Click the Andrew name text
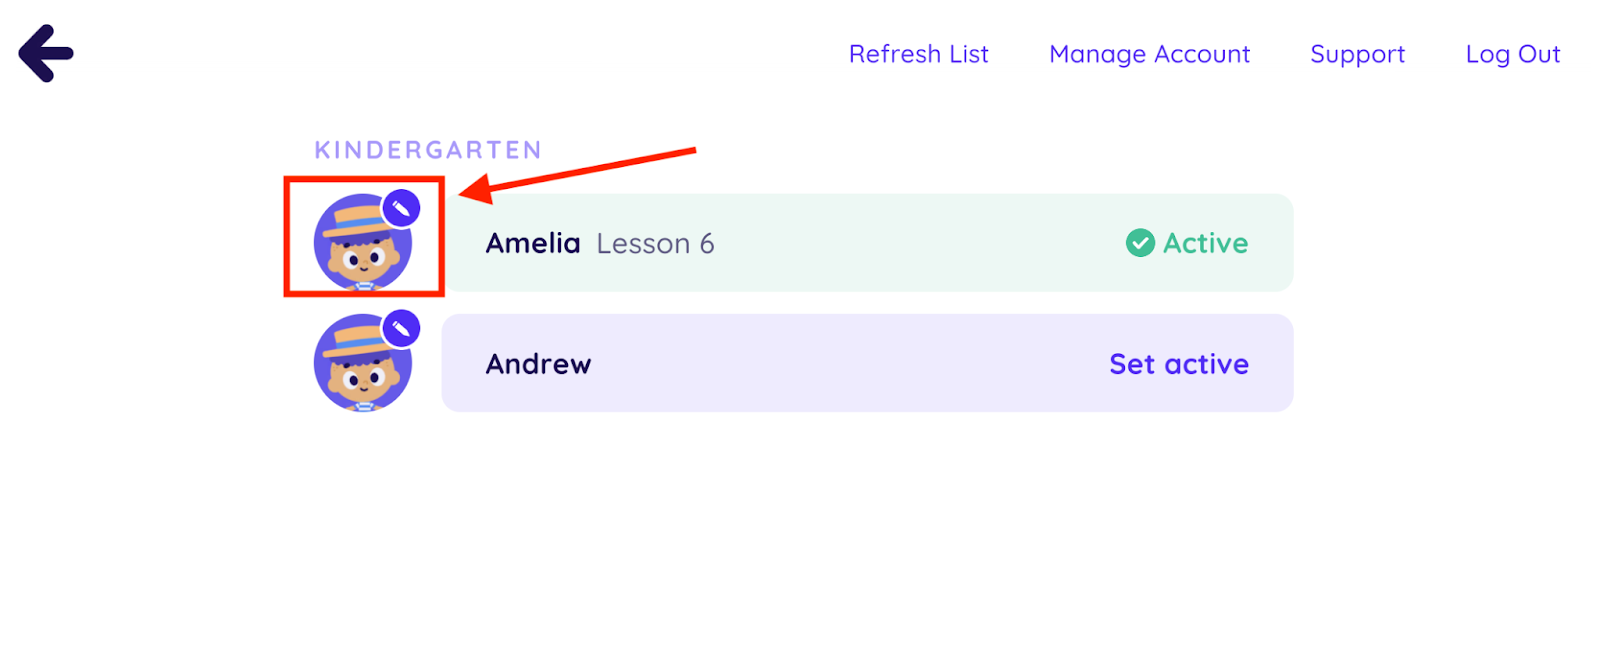Image resolution: width=1600 pixels, height=657 pixels. pyautogui.click(x=538, y=364)
